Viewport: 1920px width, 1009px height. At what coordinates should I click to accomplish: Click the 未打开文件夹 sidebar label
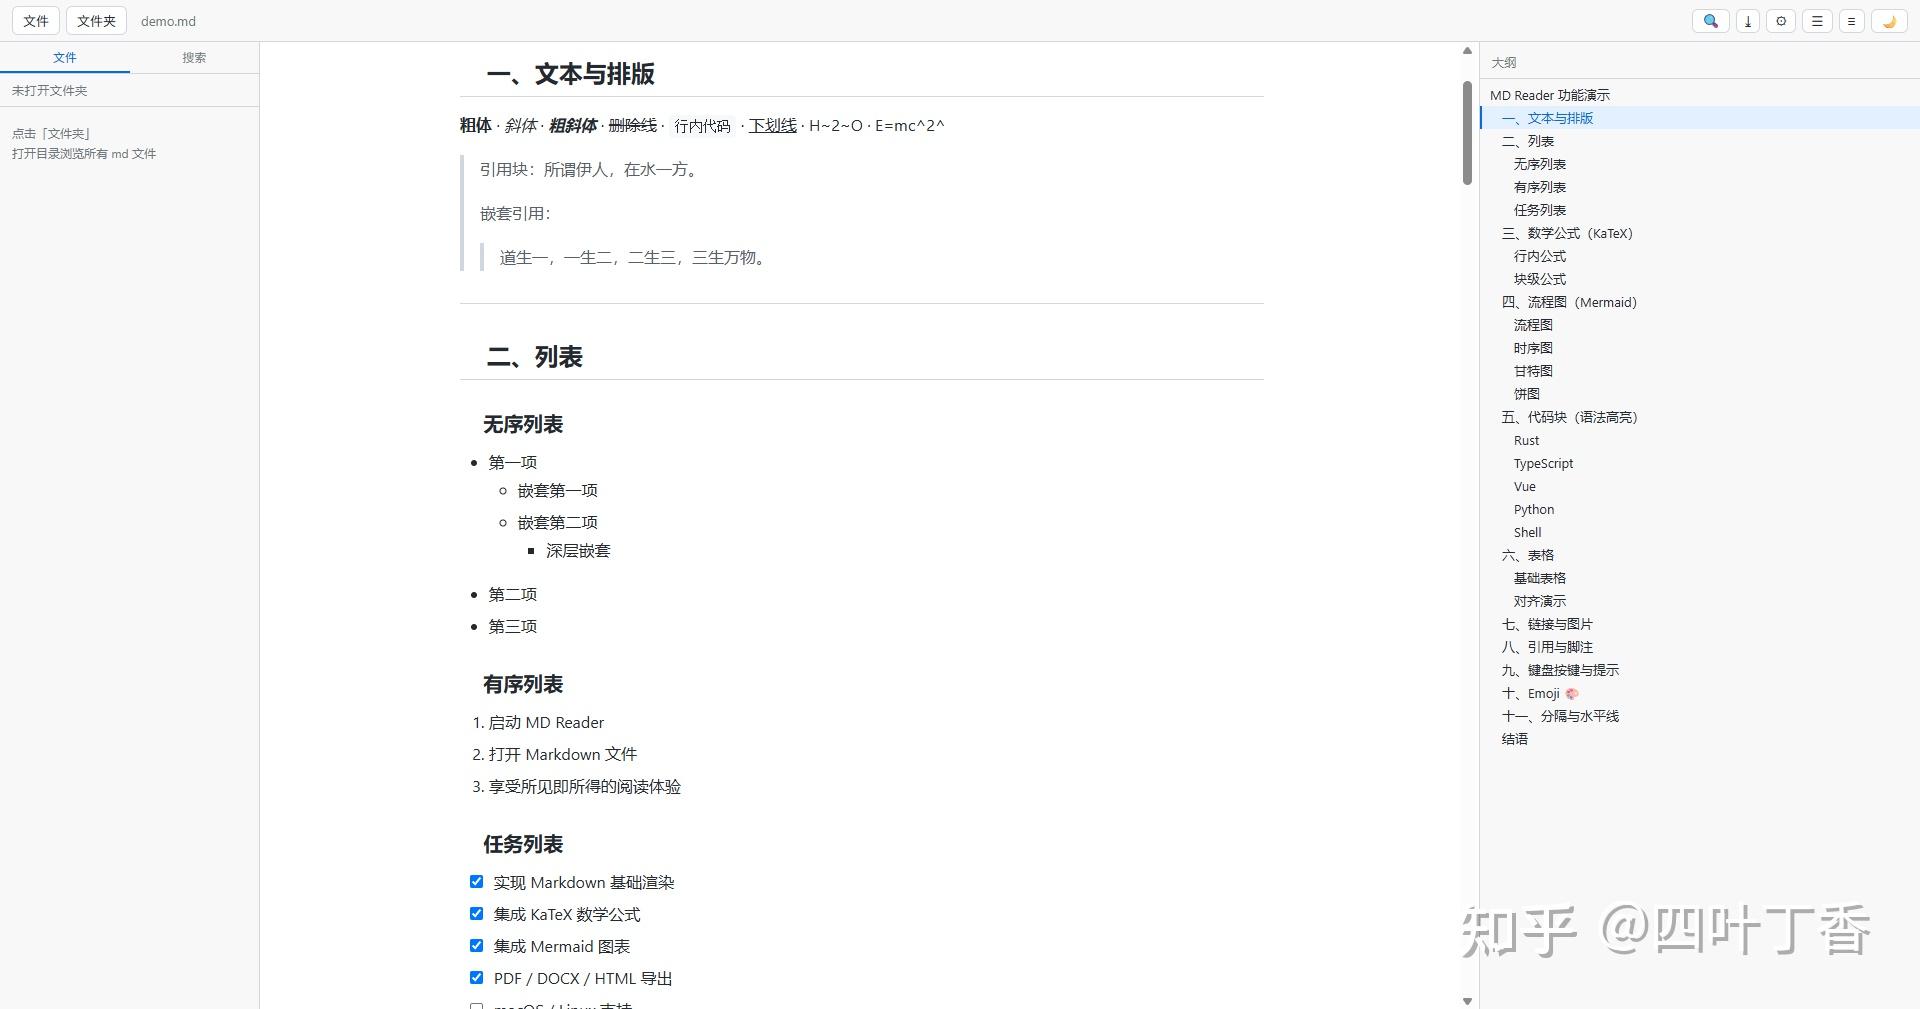tap(50, 90)
